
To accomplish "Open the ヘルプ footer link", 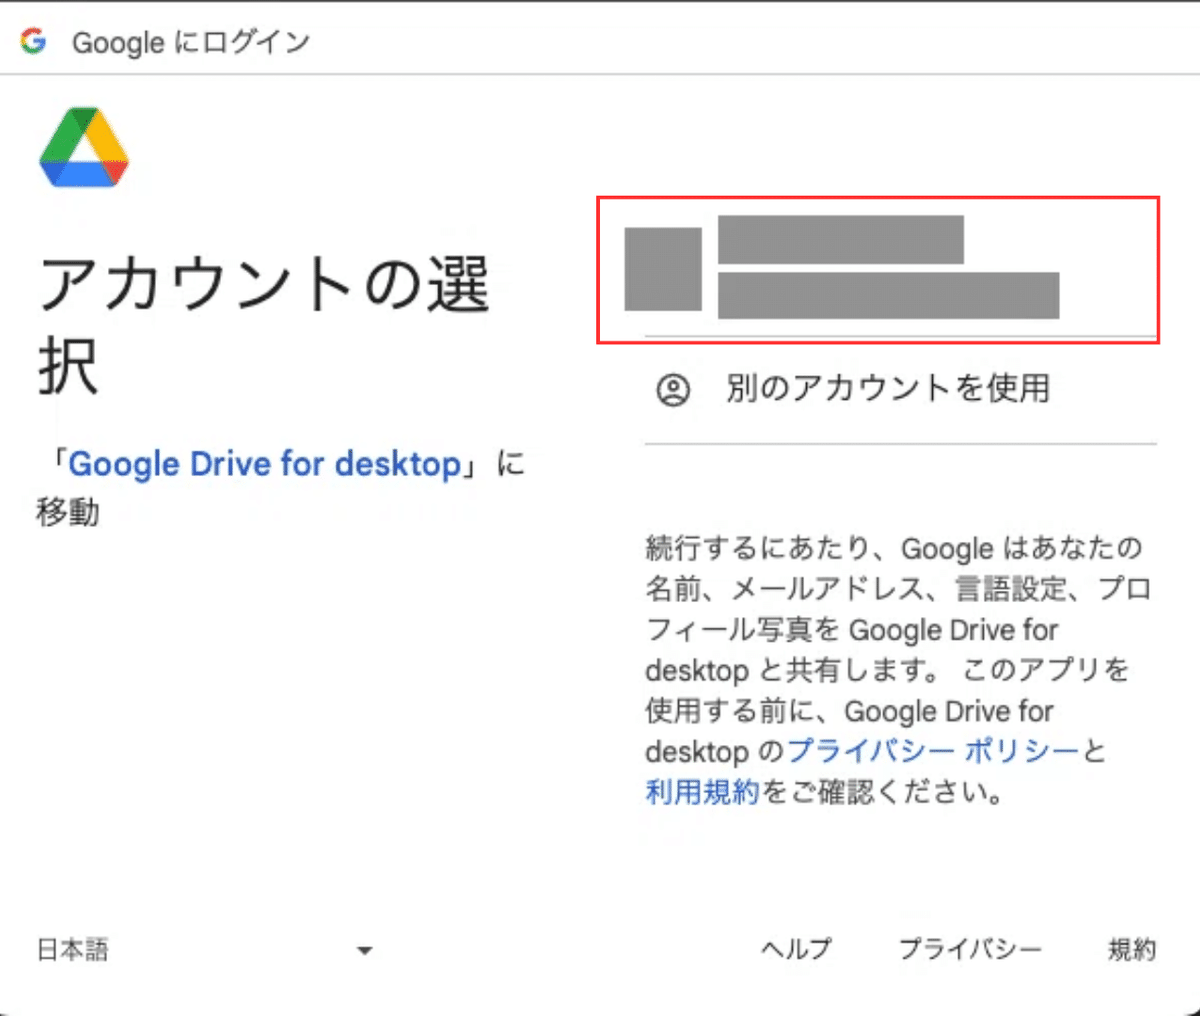I will click(x=796, y=949).
